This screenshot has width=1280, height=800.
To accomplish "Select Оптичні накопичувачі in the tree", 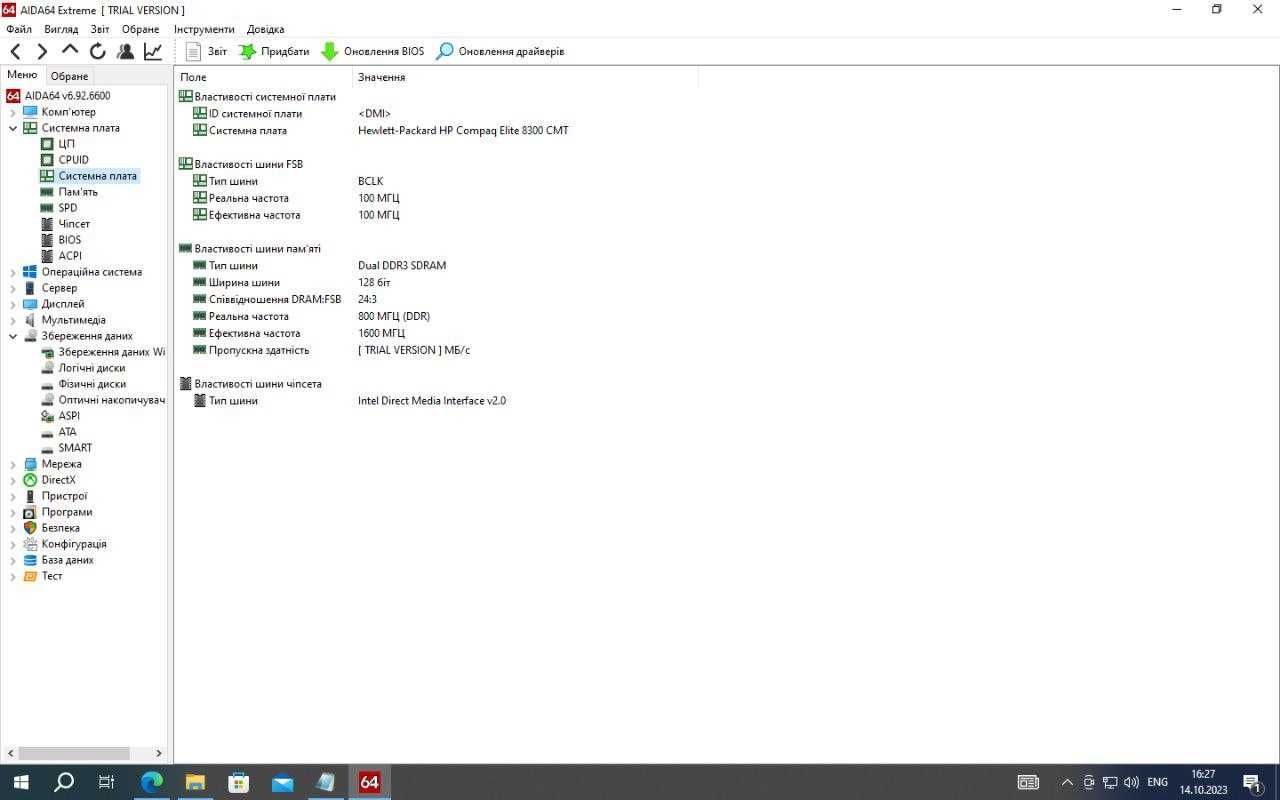I will (111, 400).
